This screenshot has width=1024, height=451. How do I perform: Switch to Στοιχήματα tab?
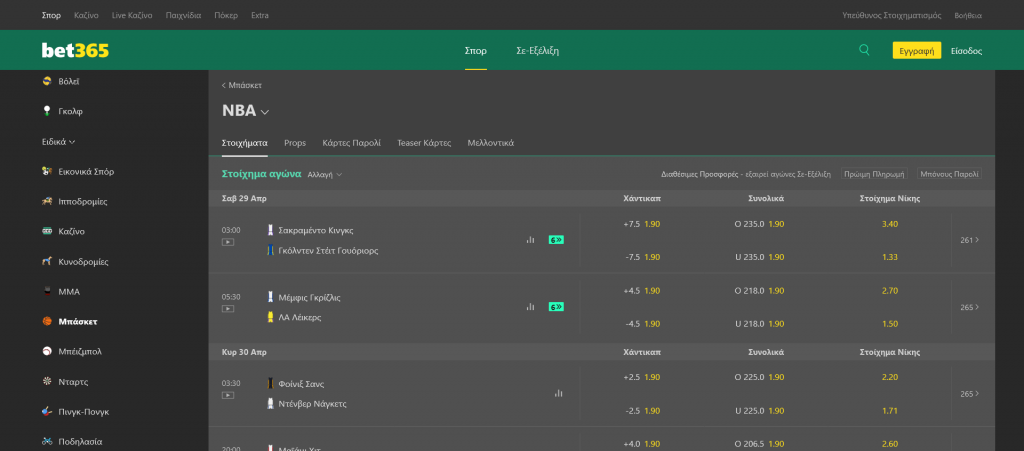244,143
